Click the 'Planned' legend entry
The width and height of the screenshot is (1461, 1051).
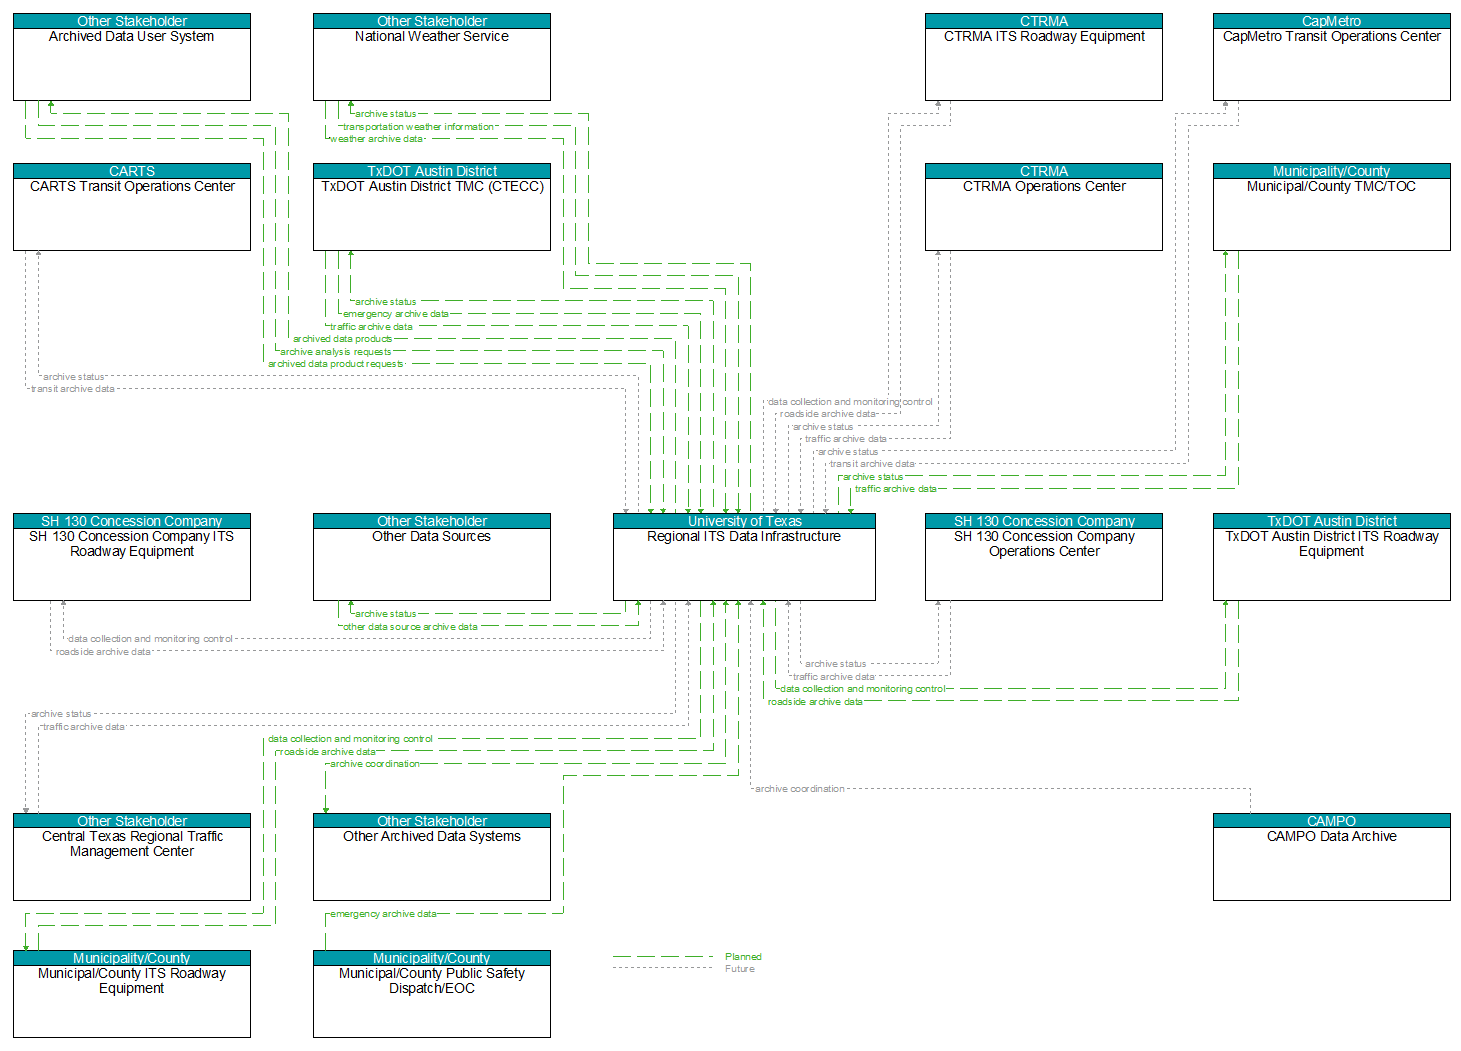pyautogui.click(x=743, y=957)
